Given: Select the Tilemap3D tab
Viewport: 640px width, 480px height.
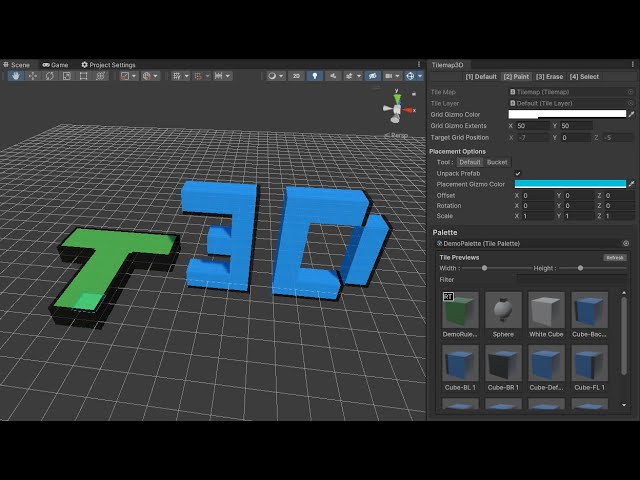Looking at the screenshot, I should tap(448, 65).
